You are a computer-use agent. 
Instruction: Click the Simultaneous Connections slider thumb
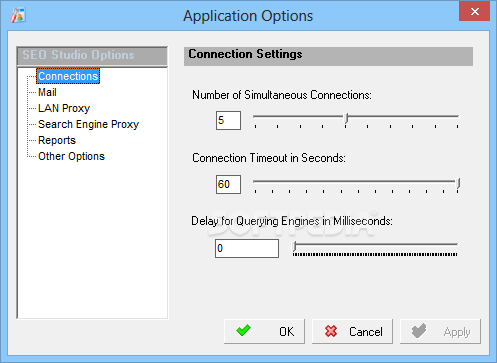click(346, 118)
